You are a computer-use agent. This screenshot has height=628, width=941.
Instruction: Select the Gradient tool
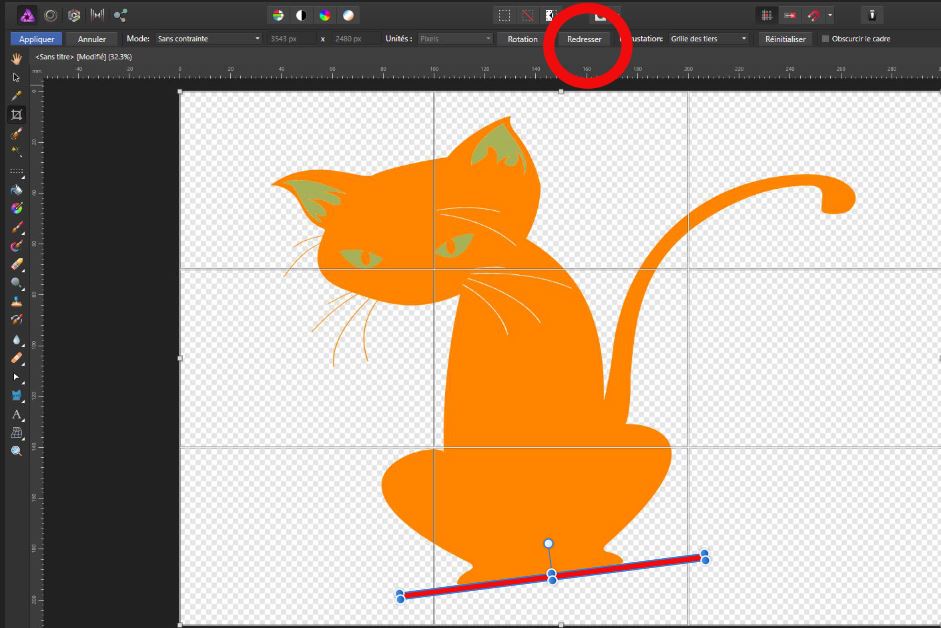[x=16, y=208]
